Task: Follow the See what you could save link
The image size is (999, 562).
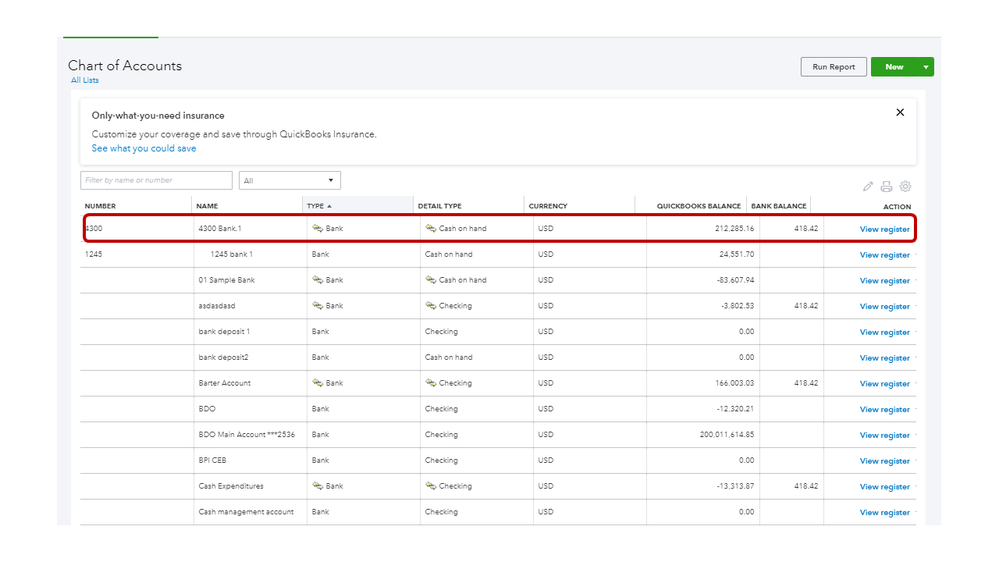Action: coord(144,149)
